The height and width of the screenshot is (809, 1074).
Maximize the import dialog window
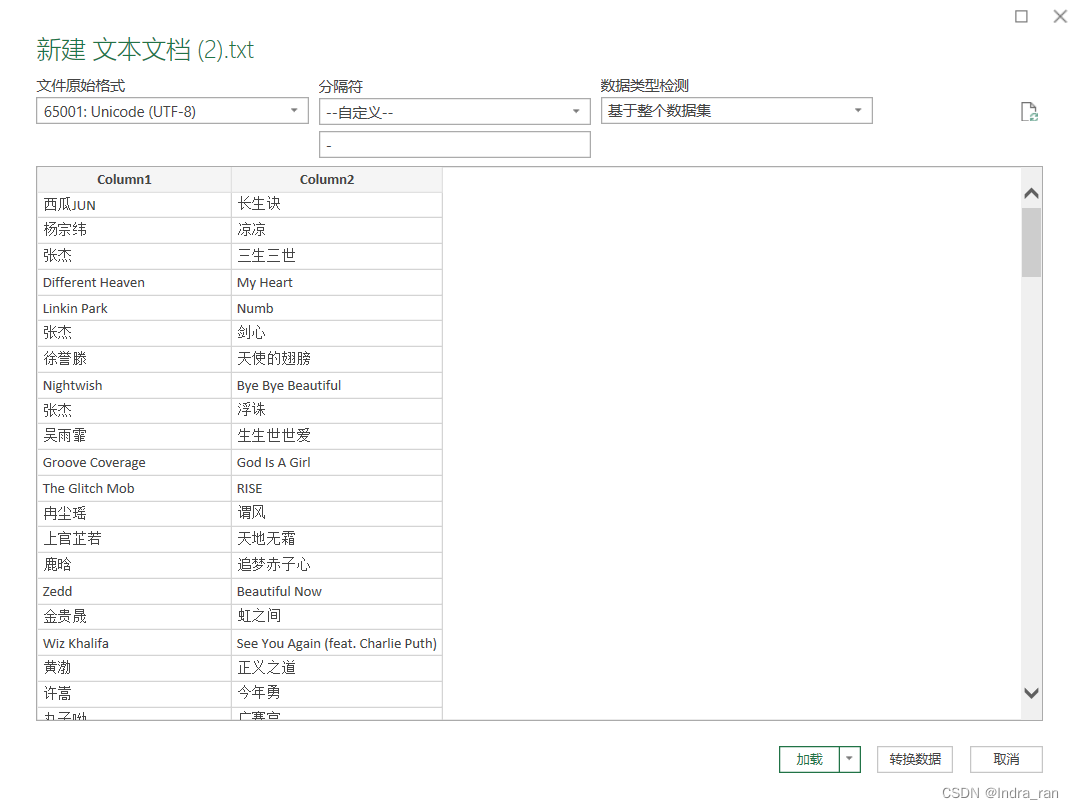[x=1021, y=16]
